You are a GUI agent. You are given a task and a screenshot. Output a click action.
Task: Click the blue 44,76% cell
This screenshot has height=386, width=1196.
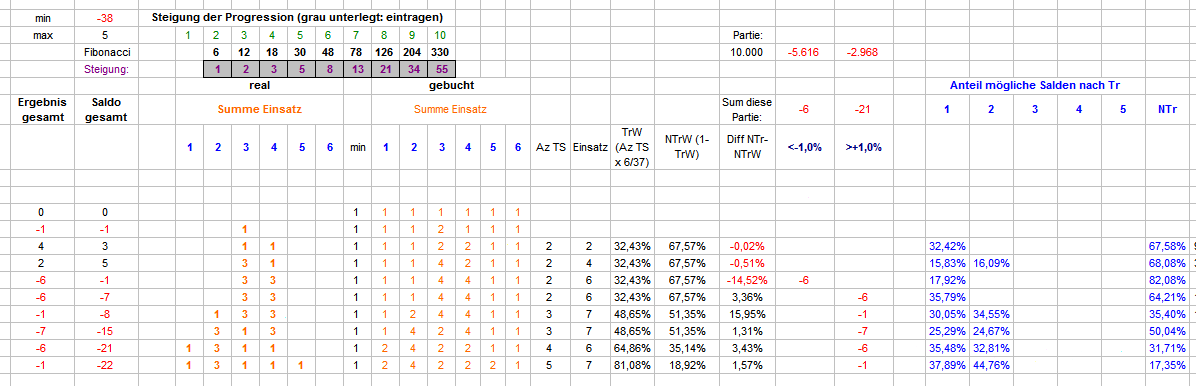click(991, 365)
